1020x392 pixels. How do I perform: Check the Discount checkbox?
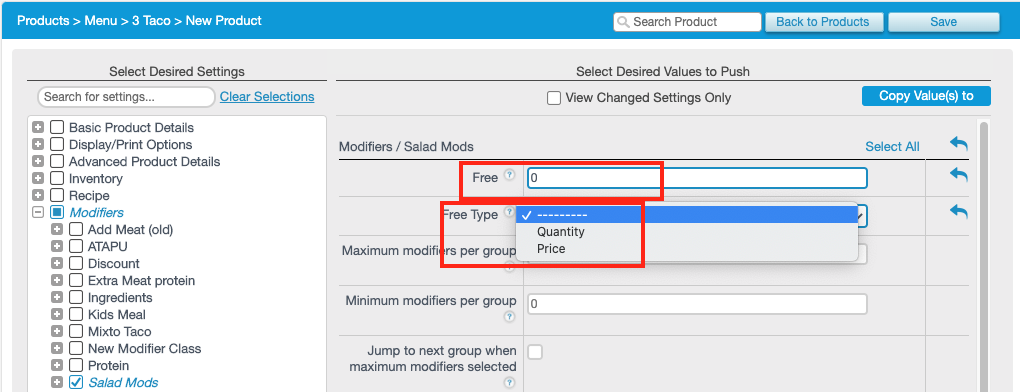76,263
